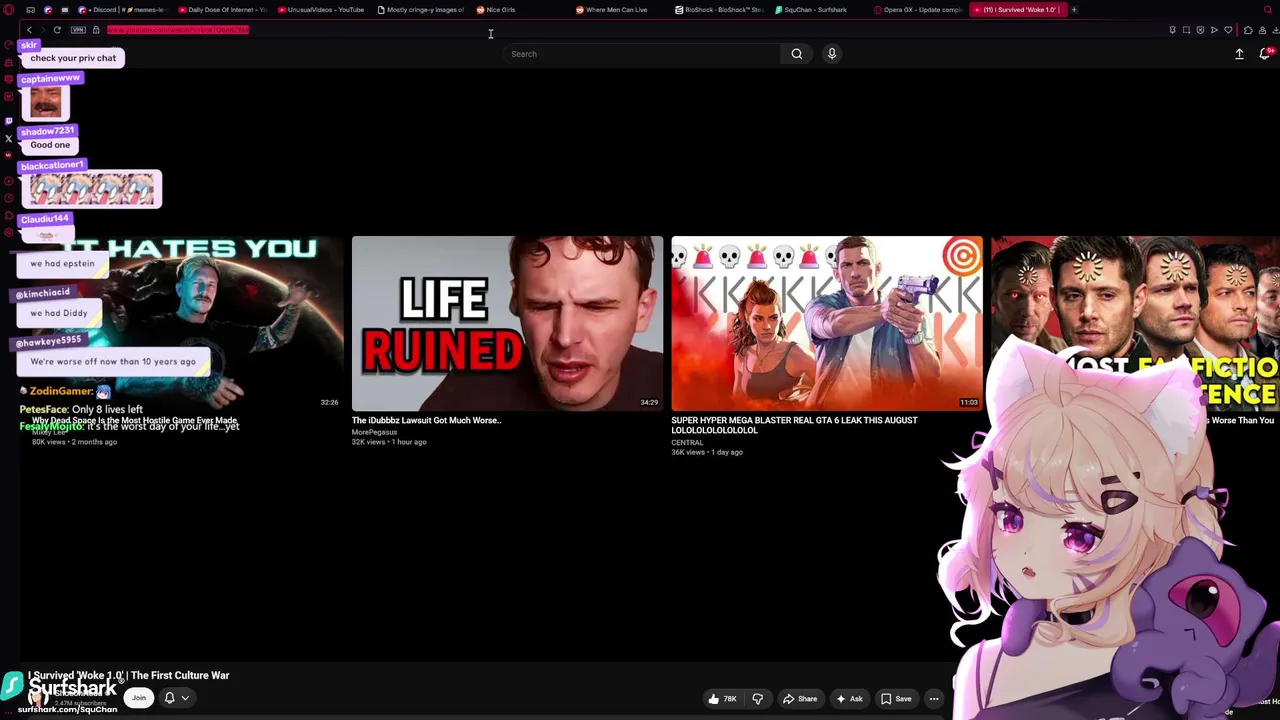Viewport: 1280px width, 720px height.
Task: Open Opera GX menu logo
Action: click(x=9, y=10)
